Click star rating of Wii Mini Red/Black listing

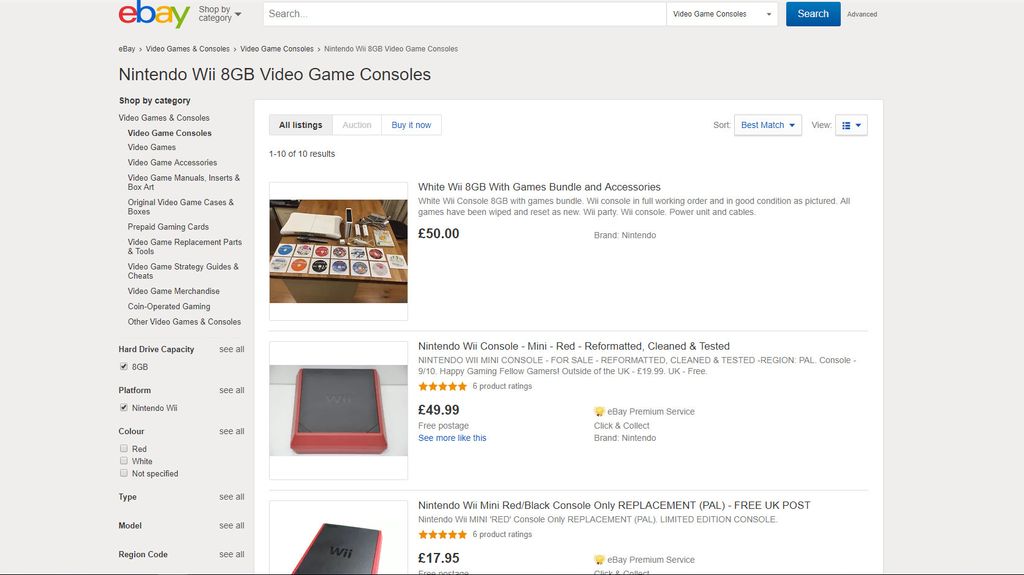coord(443,534)
